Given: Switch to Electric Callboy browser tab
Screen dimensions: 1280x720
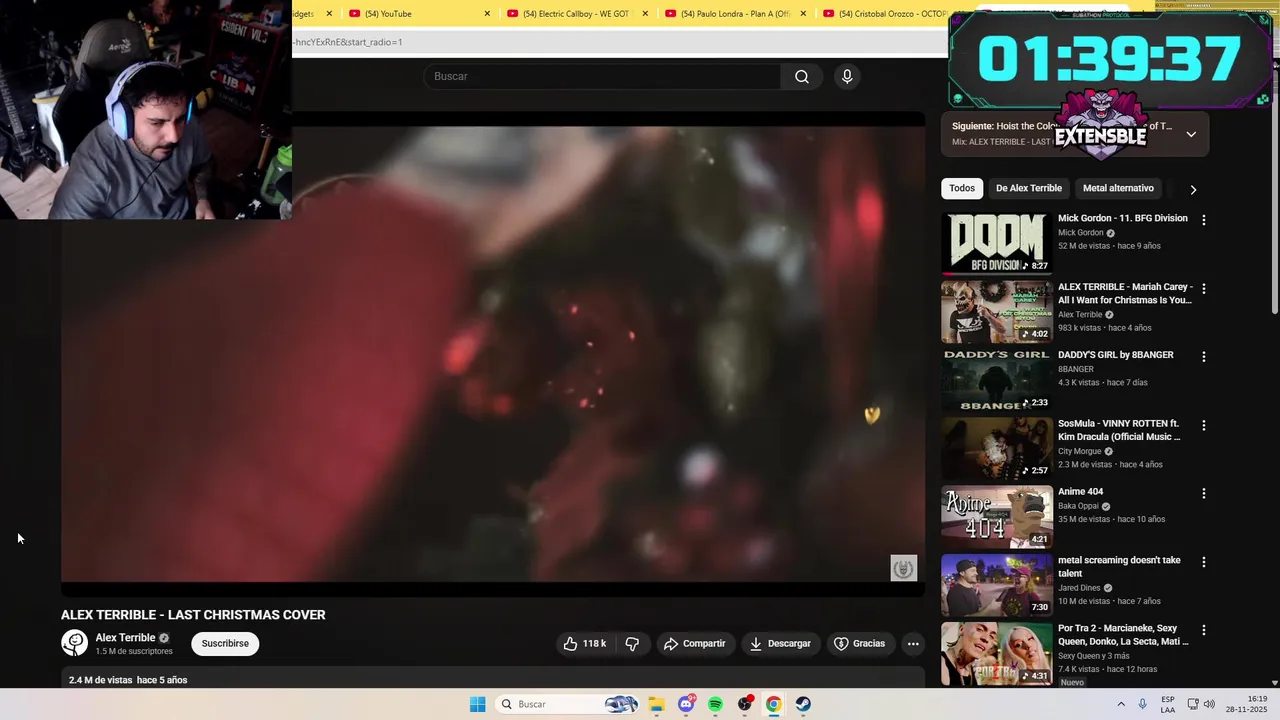Looking at the screenshot, I should (576, 14).
